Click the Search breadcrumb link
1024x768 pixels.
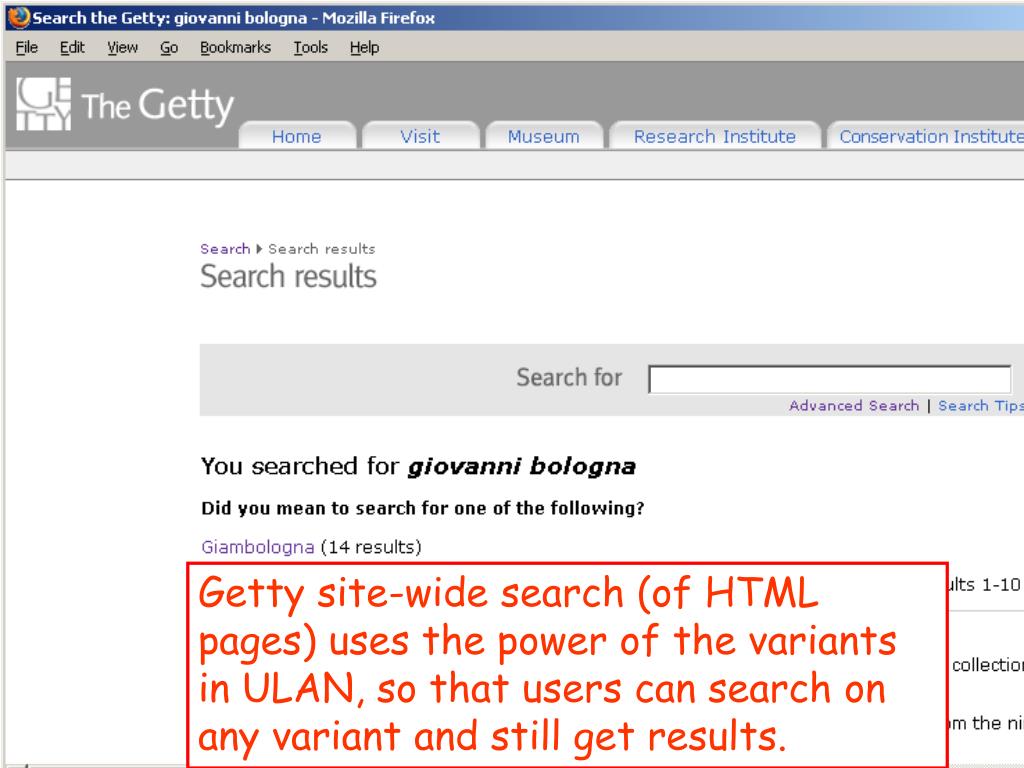[x=225, y=249]
